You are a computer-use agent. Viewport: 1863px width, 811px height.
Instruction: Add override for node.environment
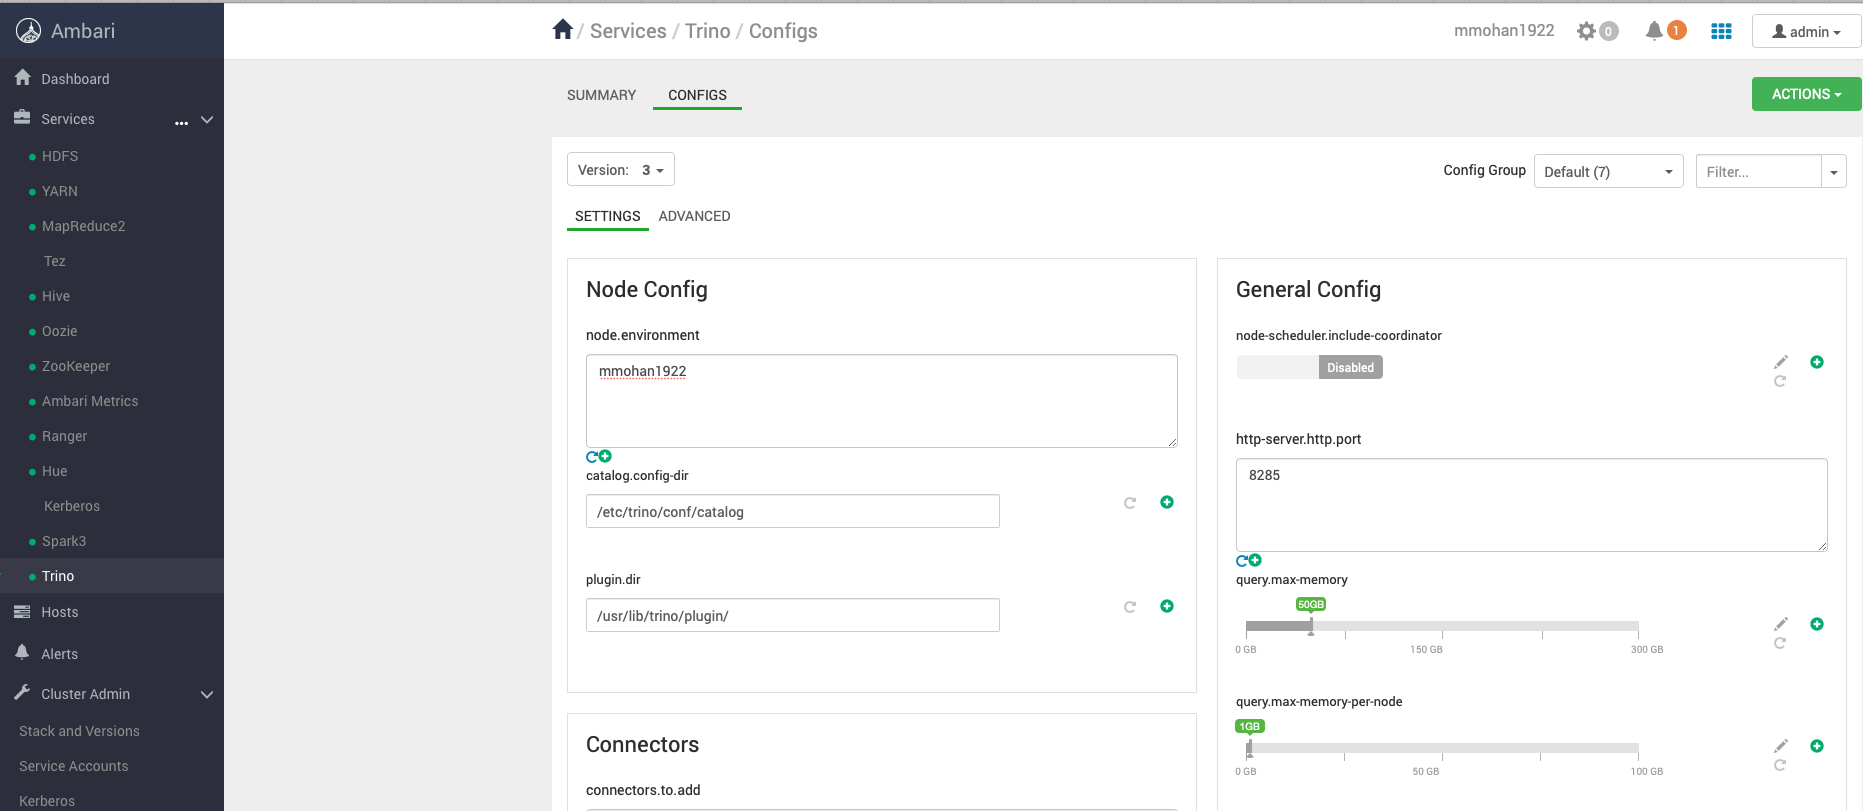coord(605,456)
